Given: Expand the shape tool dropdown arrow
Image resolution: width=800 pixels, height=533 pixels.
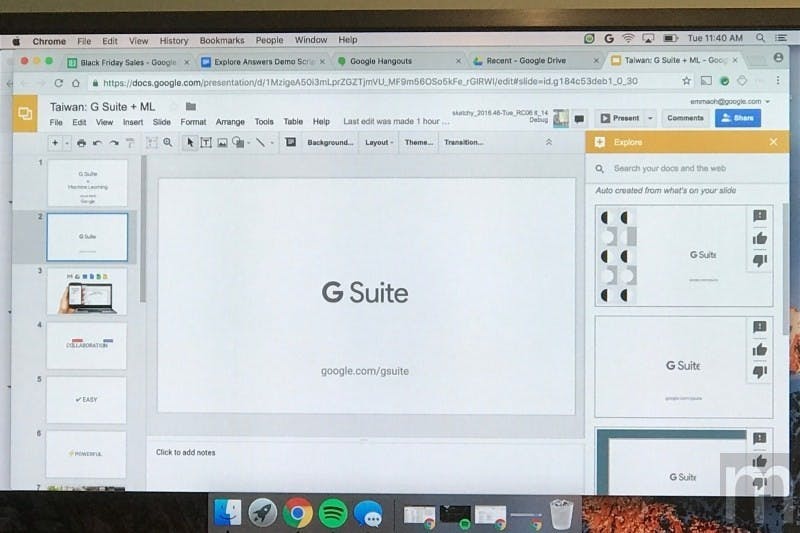Looking at the screenshot, I should 248,143.
